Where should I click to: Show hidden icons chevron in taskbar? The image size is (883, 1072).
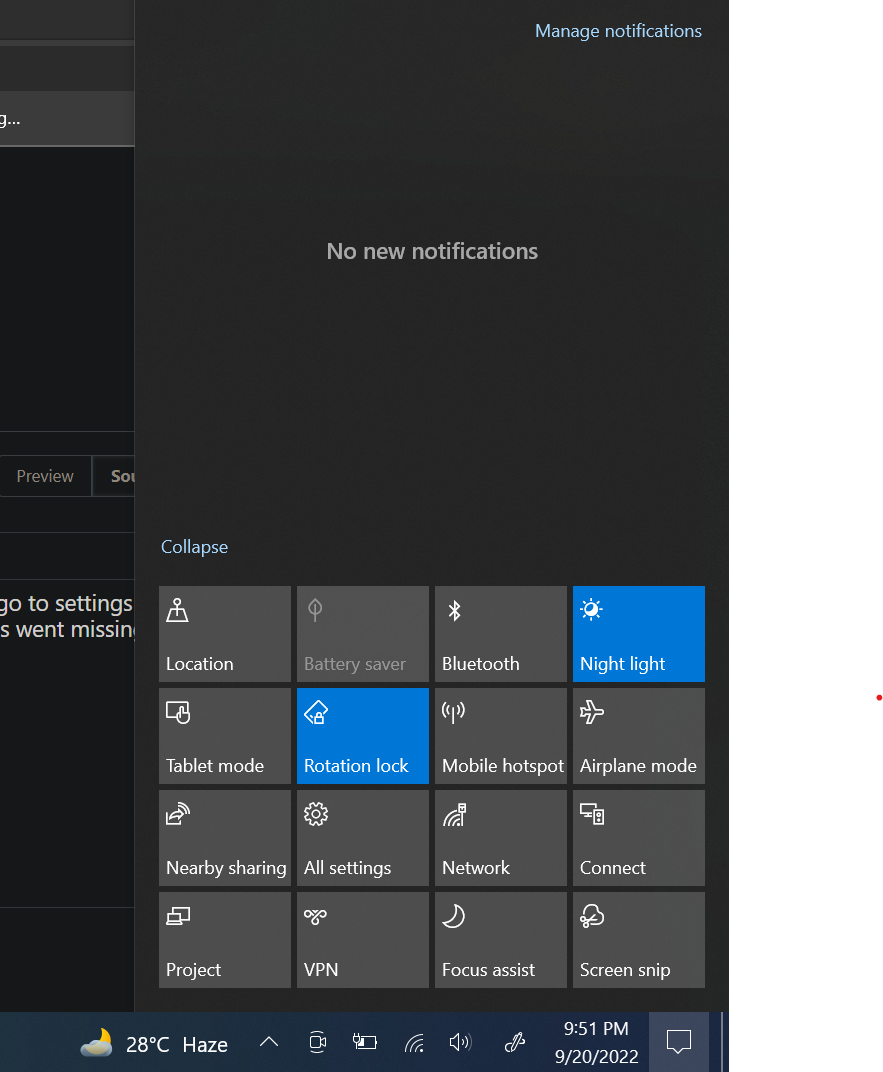point(269,1042)
